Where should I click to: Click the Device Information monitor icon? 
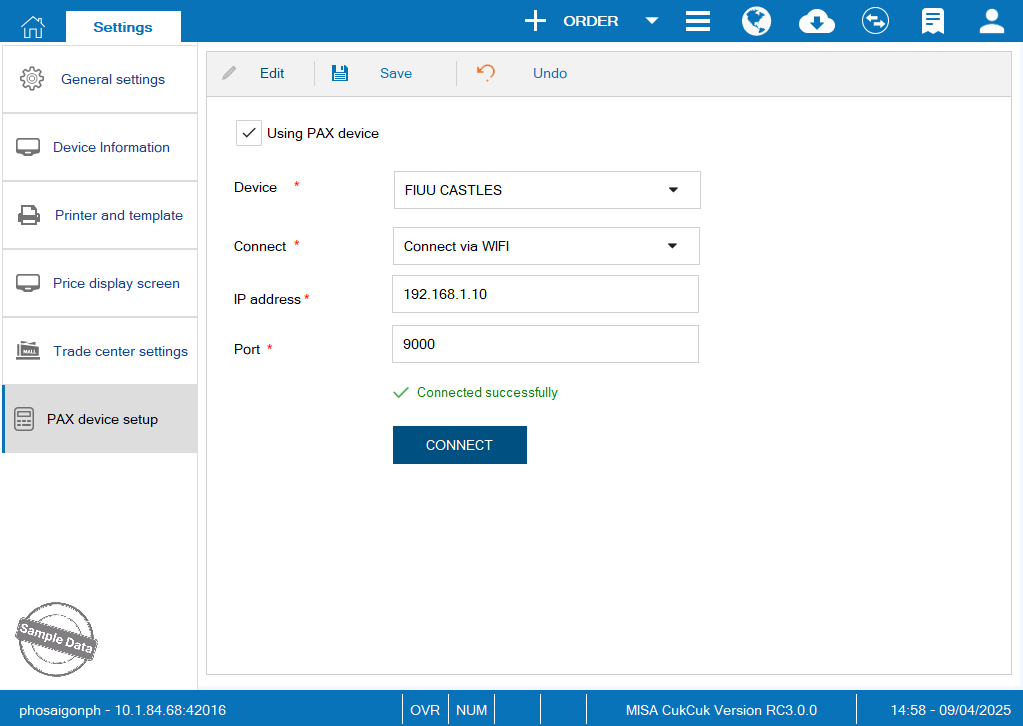point(28,147)
